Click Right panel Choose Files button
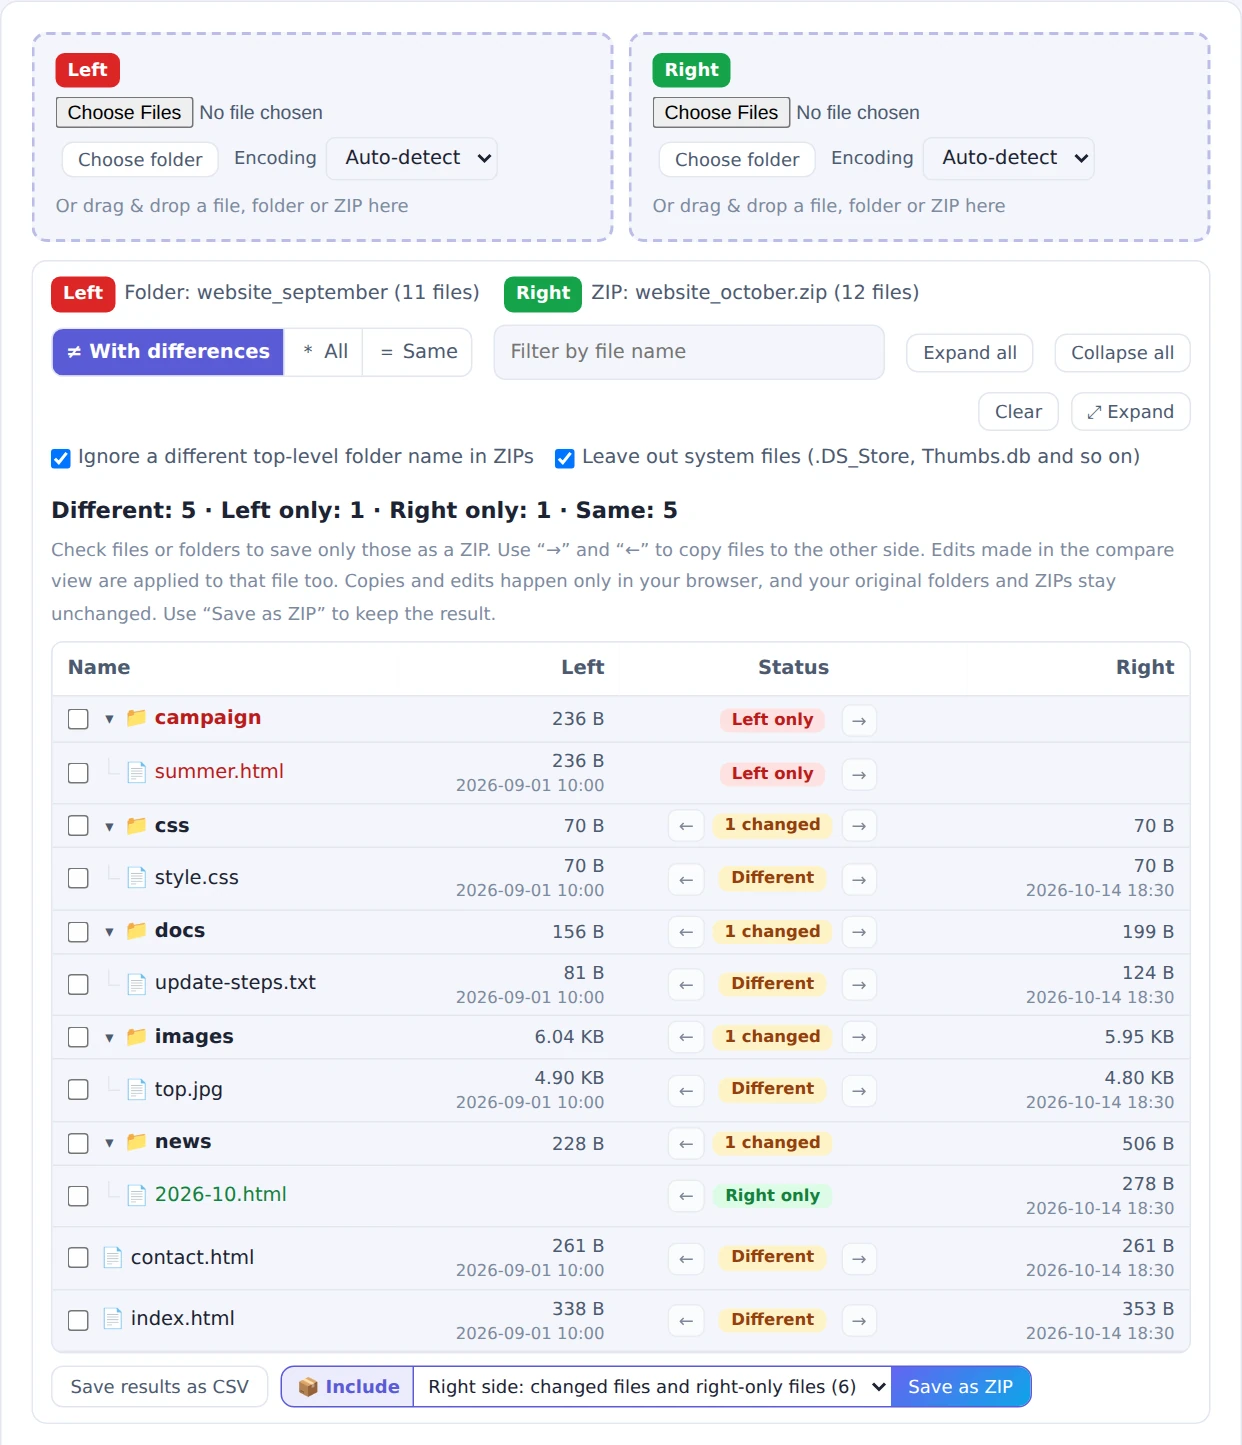Image resolution: width=1242 pixels, height=1445 pixels. [x=721, y=112]
